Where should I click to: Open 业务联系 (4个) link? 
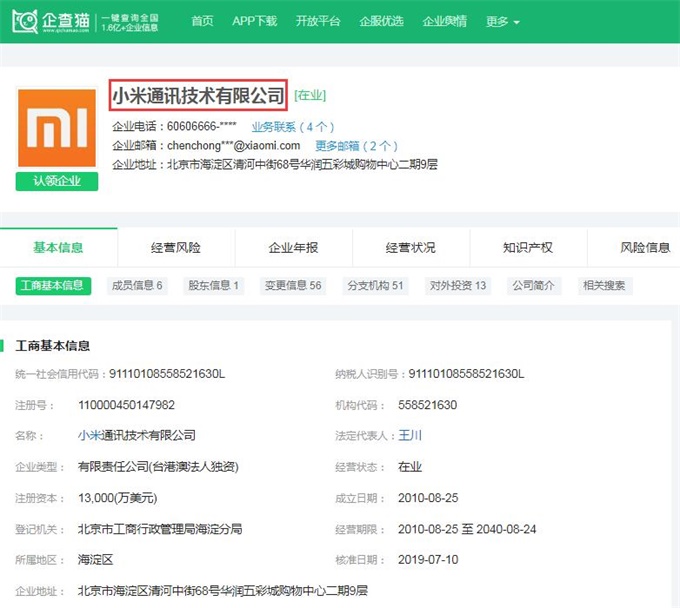point(292,127)
